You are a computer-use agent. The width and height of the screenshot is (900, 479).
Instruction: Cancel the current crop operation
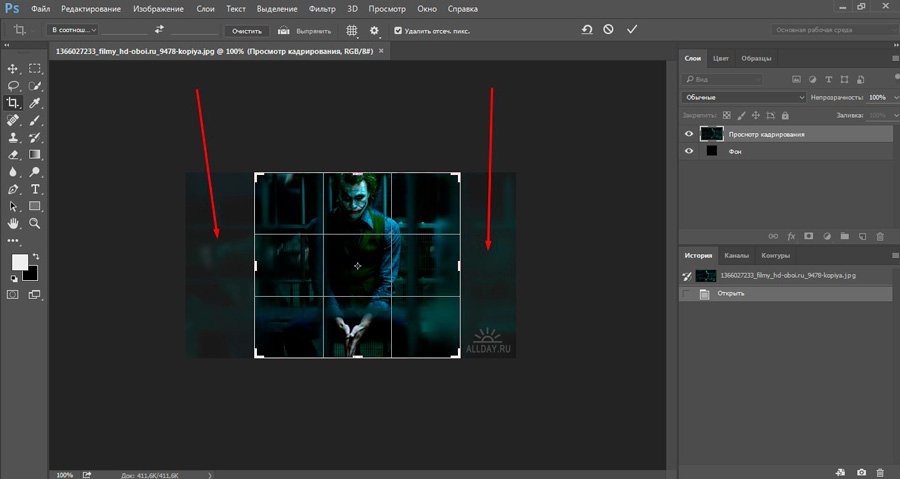pyautogui.click(x=608, y=29)
